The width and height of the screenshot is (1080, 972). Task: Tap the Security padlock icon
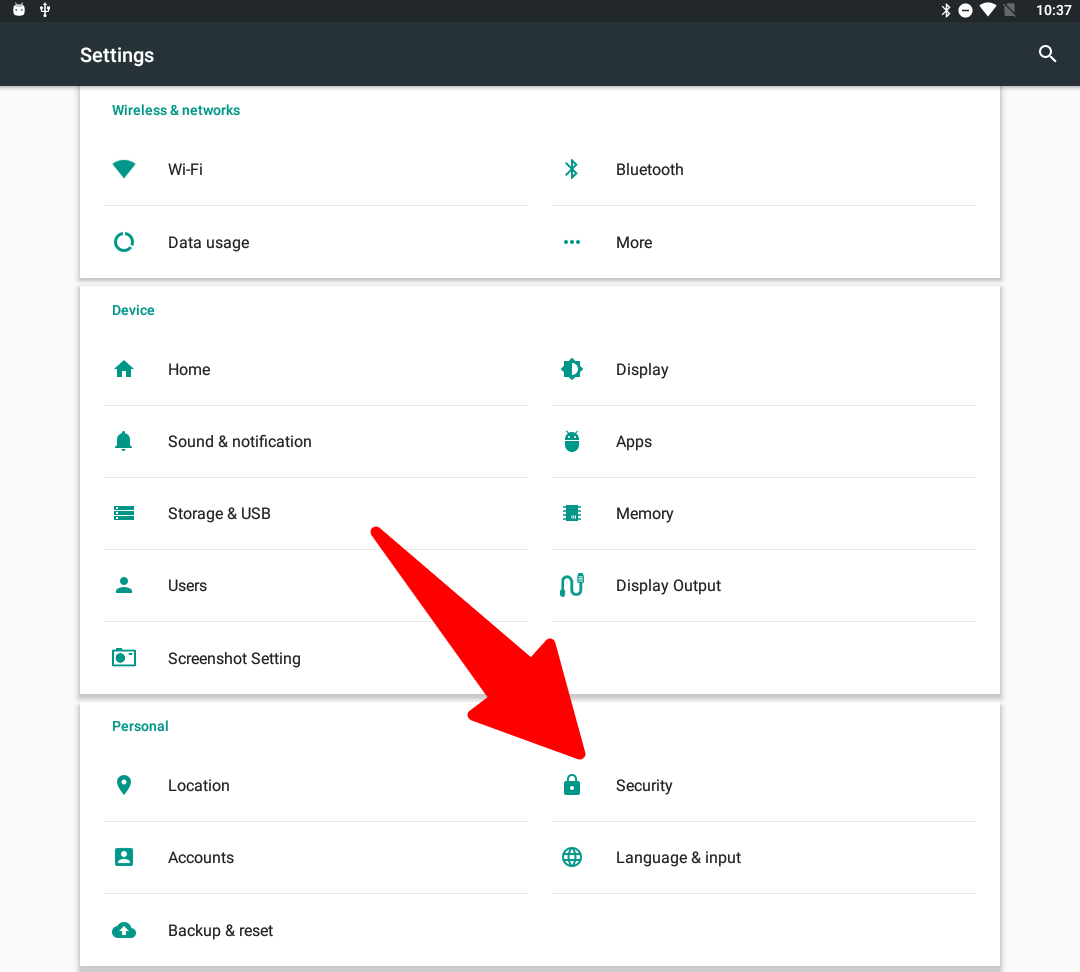[572, 785]
